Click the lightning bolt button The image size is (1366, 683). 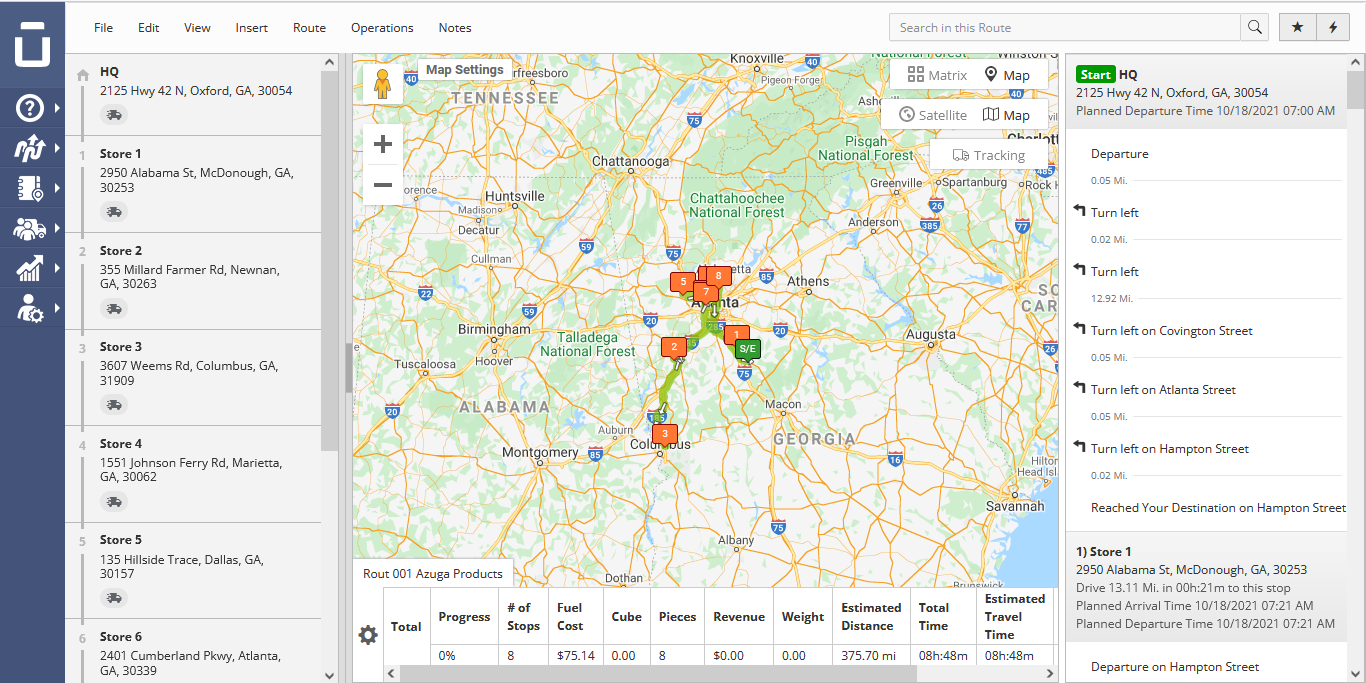1332,27
